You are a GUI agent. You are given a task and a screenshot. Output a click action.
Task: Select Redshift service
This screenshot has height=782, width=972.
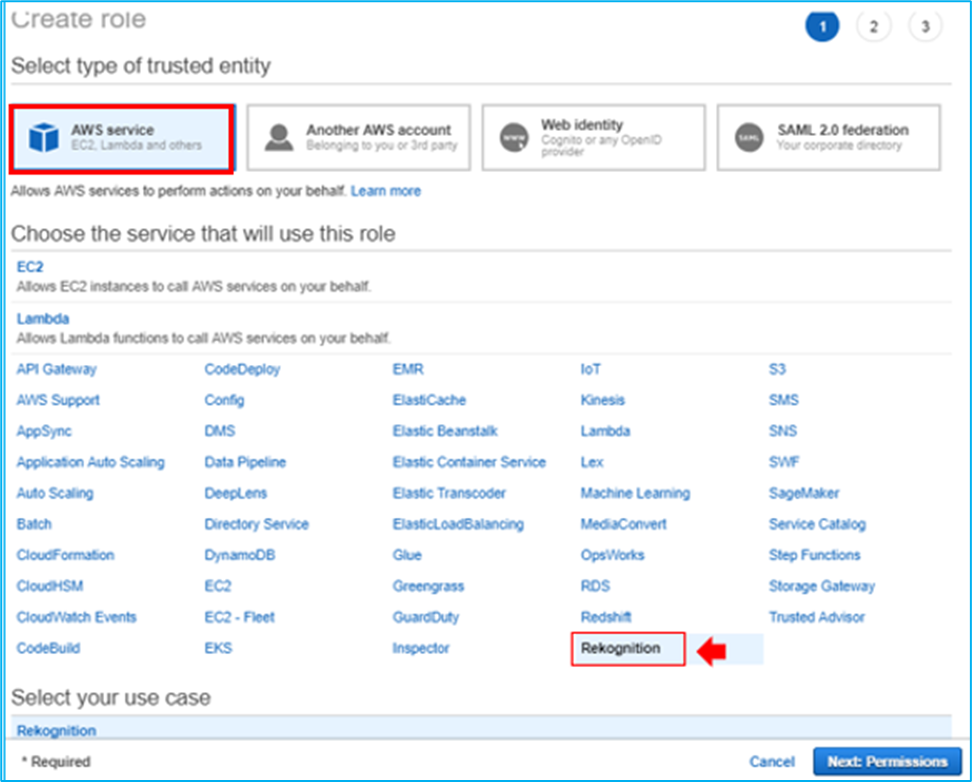pyautogui.click(x=606, y=617)
